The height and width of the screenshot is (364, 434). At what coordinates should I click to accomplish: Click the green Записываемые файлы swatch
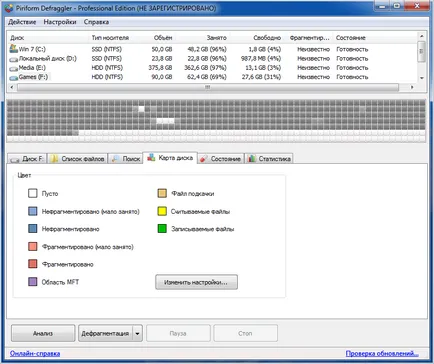point(162,229)
